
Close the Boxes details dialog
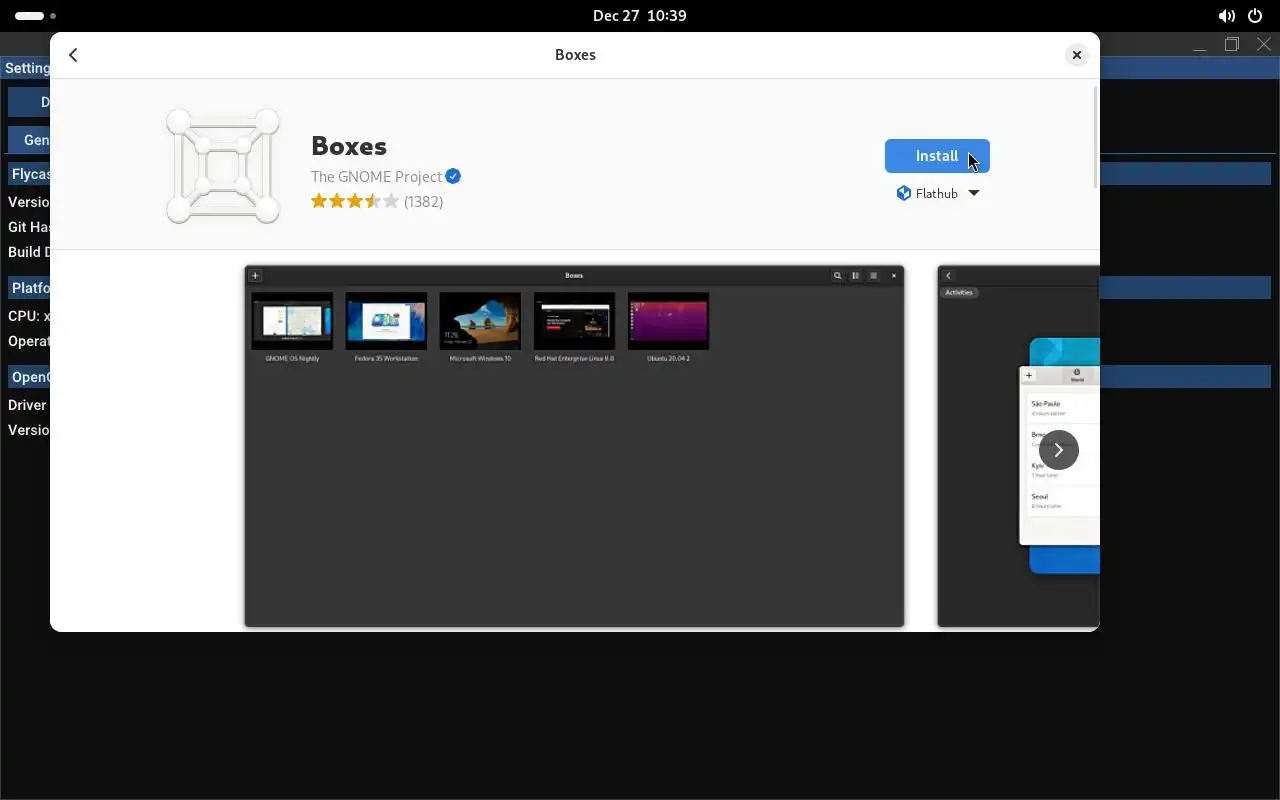coord(1076,55)
